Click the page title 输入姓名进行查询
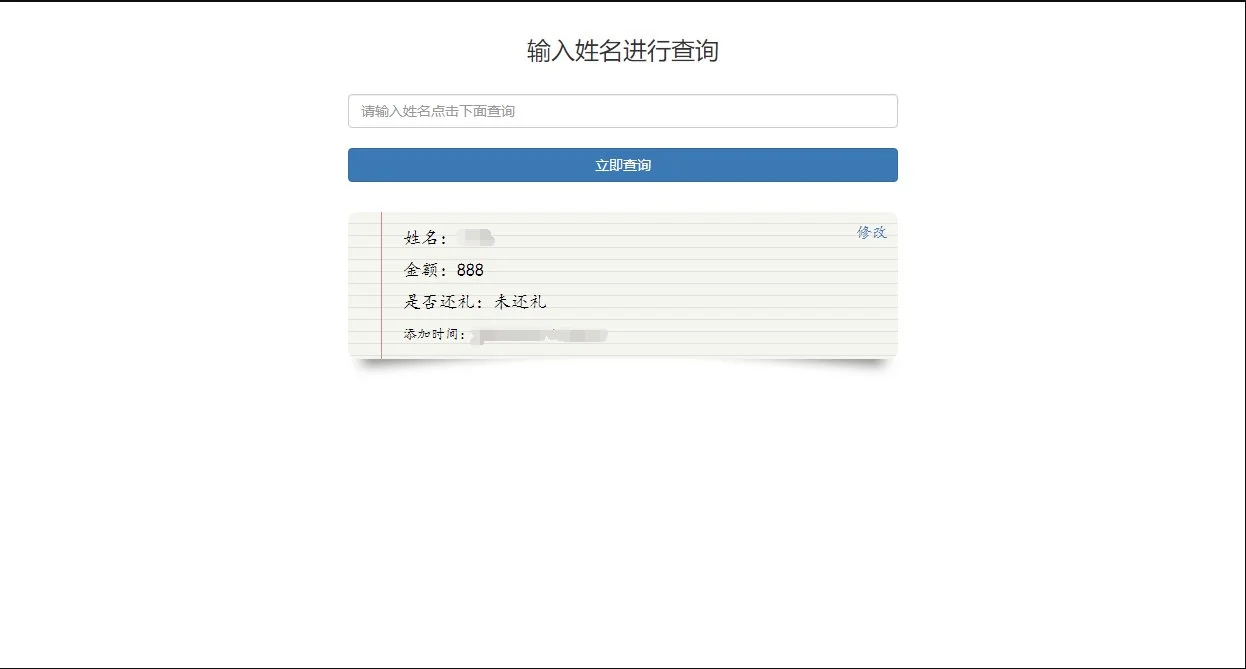Screen dimensions: 1246x669 pyautogui.click(x=623, y=50)
